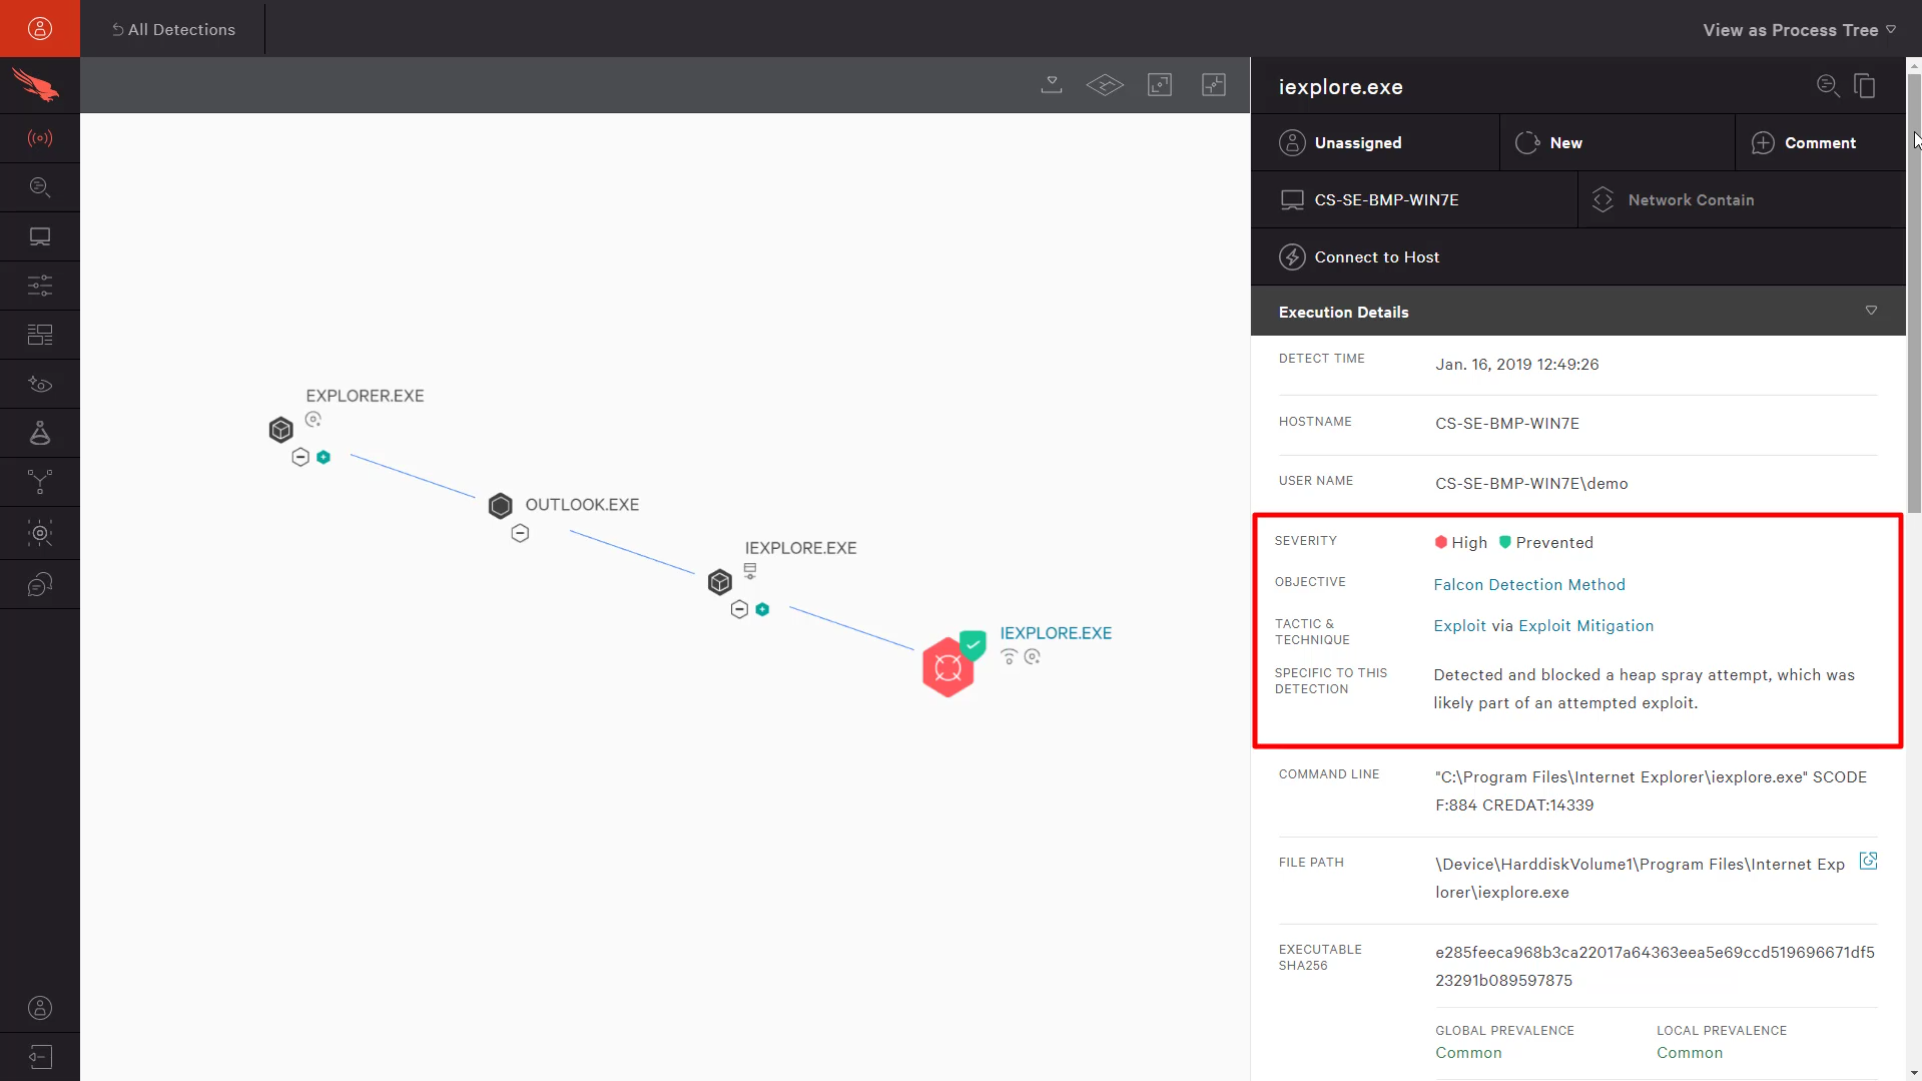1922x1081 pixels.
Task: Open the Connect to Host option
Action: point(1377,256)
